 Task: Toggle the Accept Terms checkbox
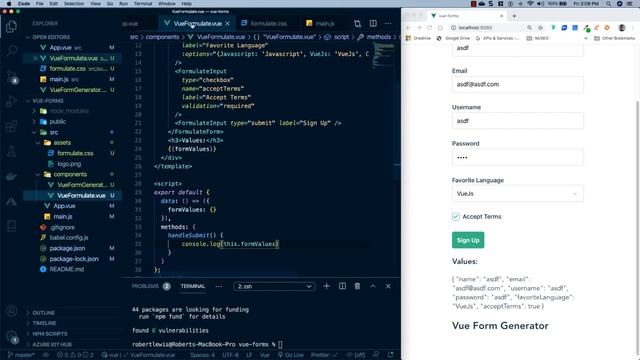tap(456, 217)
